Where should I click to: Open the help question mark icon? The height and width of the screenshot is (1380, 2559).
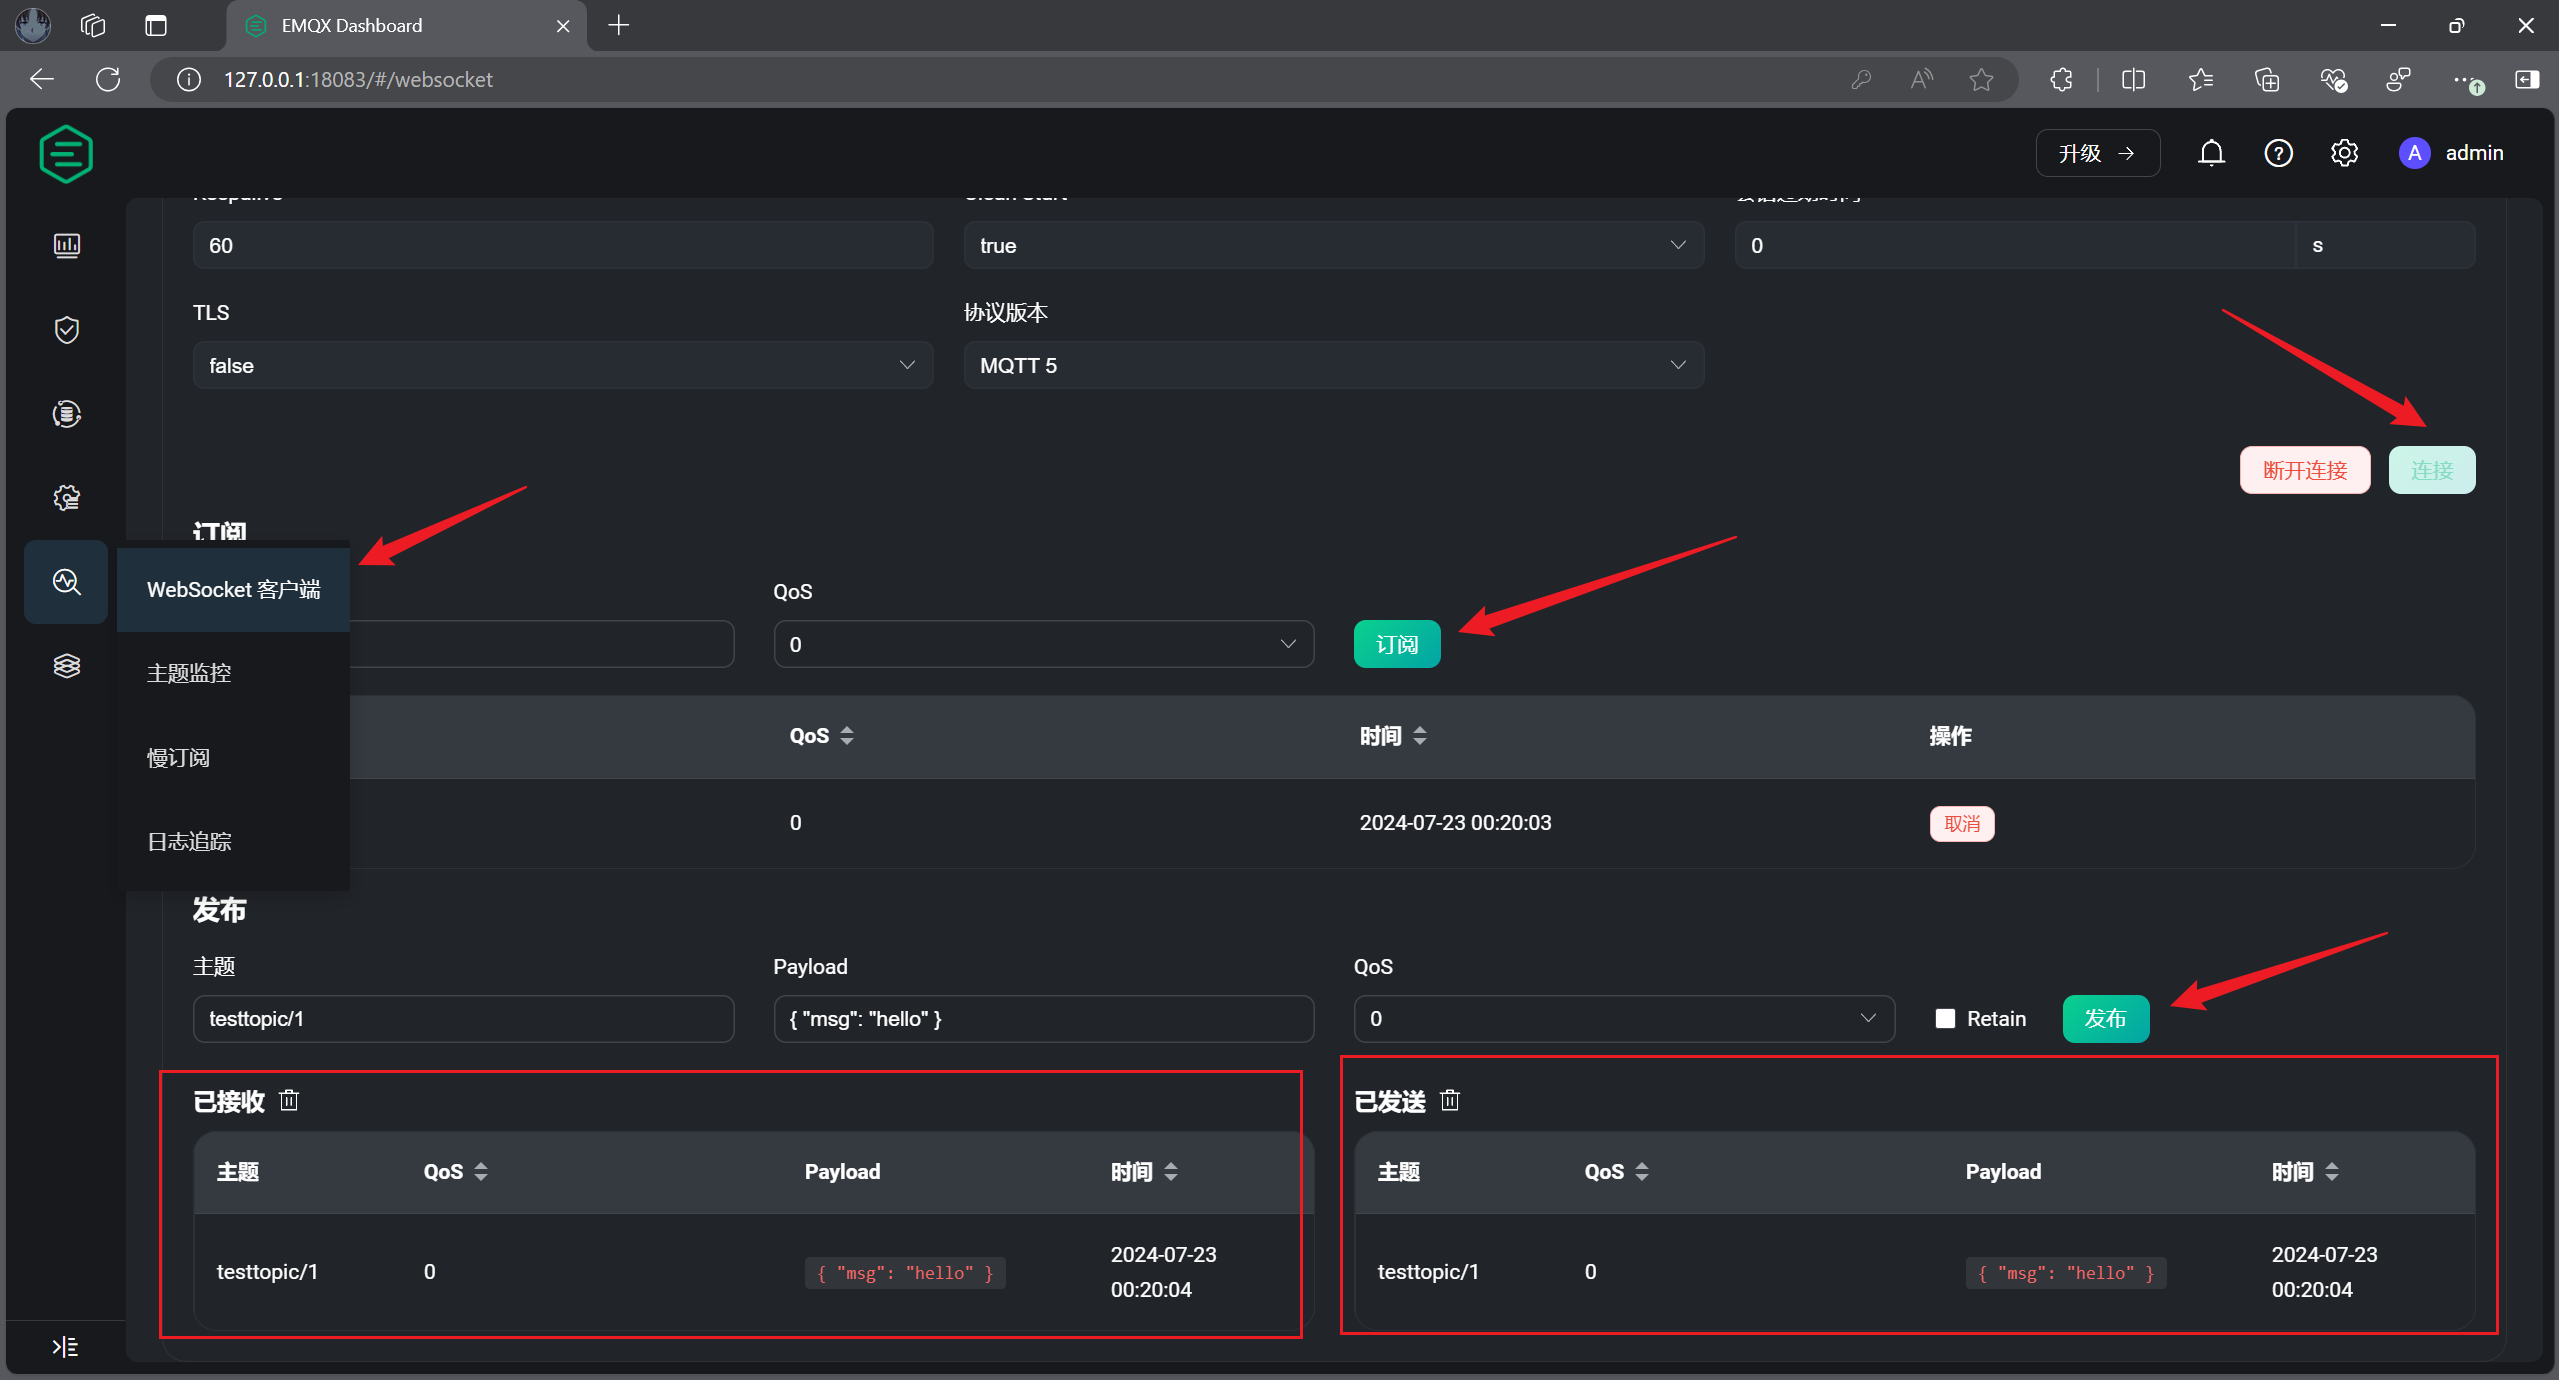[2278, 153]
